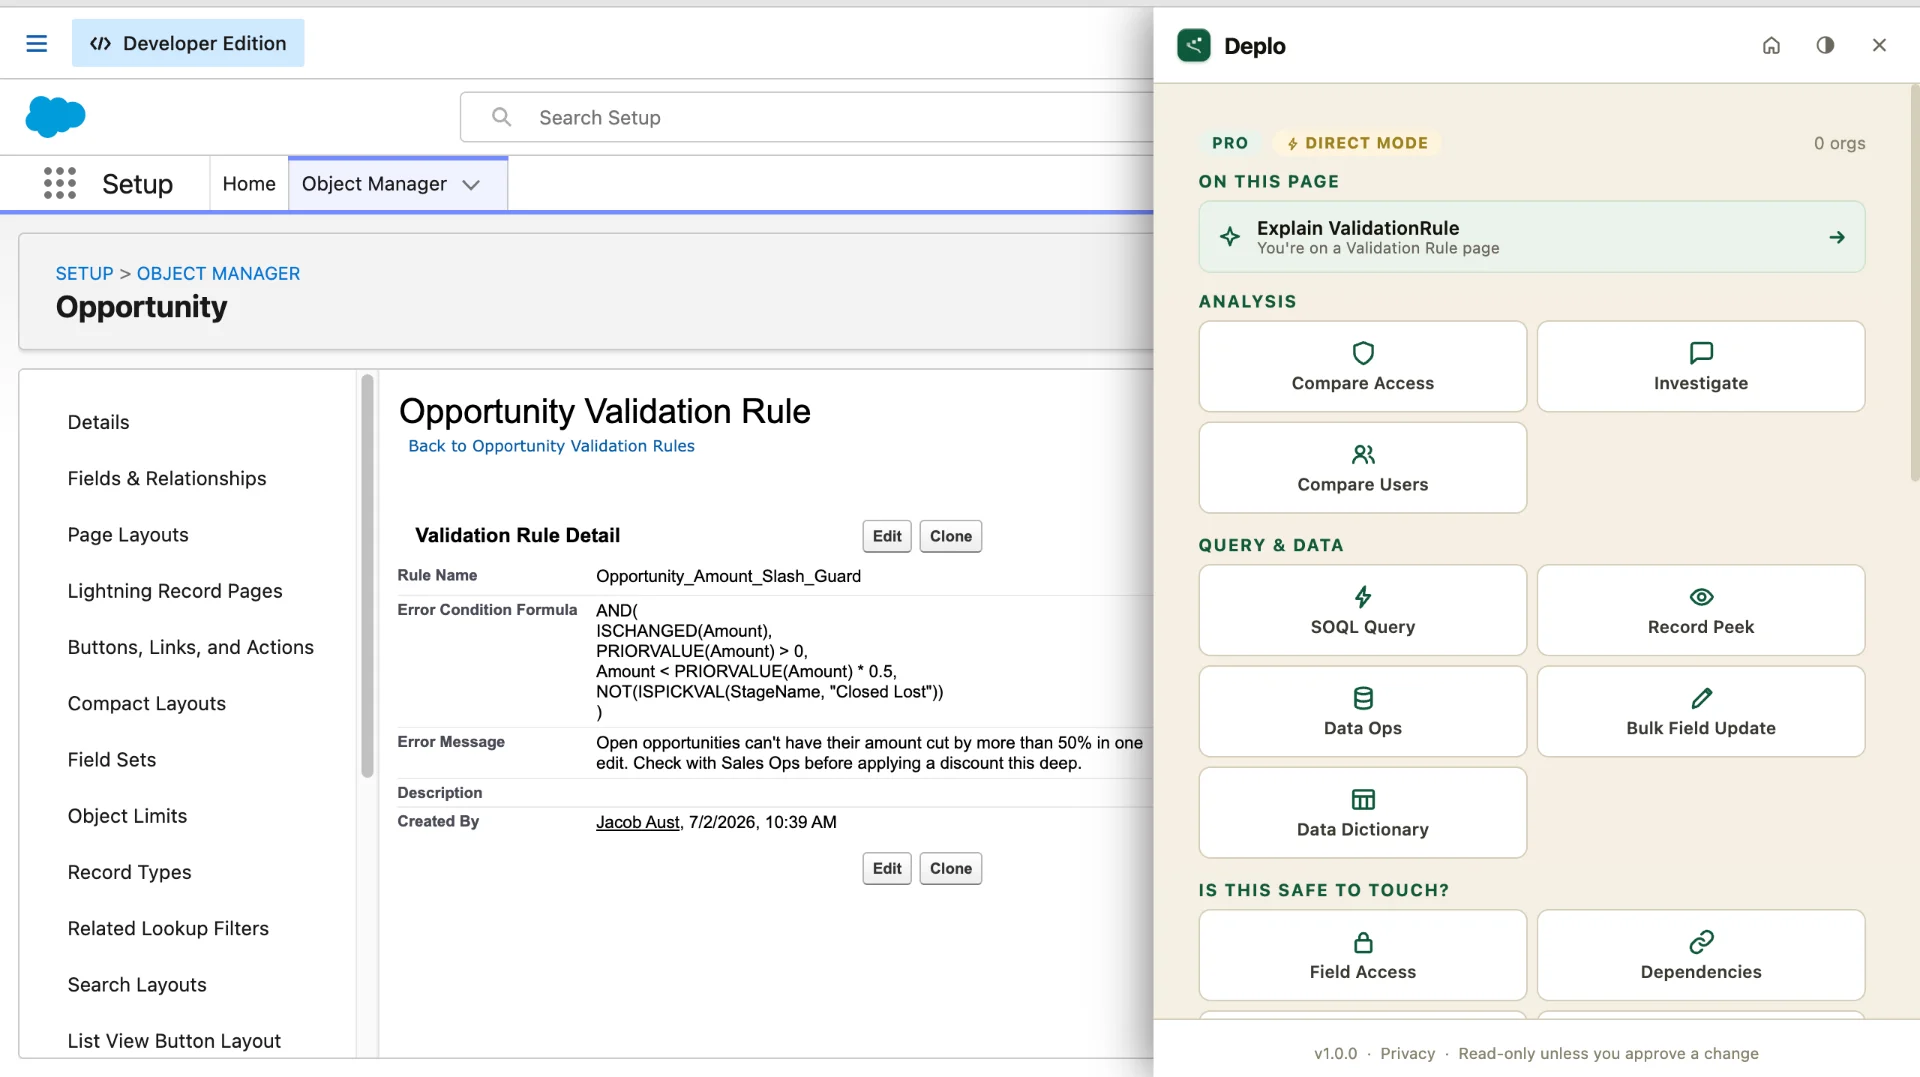Toggle Deplo dark/light theme icon
This screenshot has width=1920, height=1077.
point(1825,45)
